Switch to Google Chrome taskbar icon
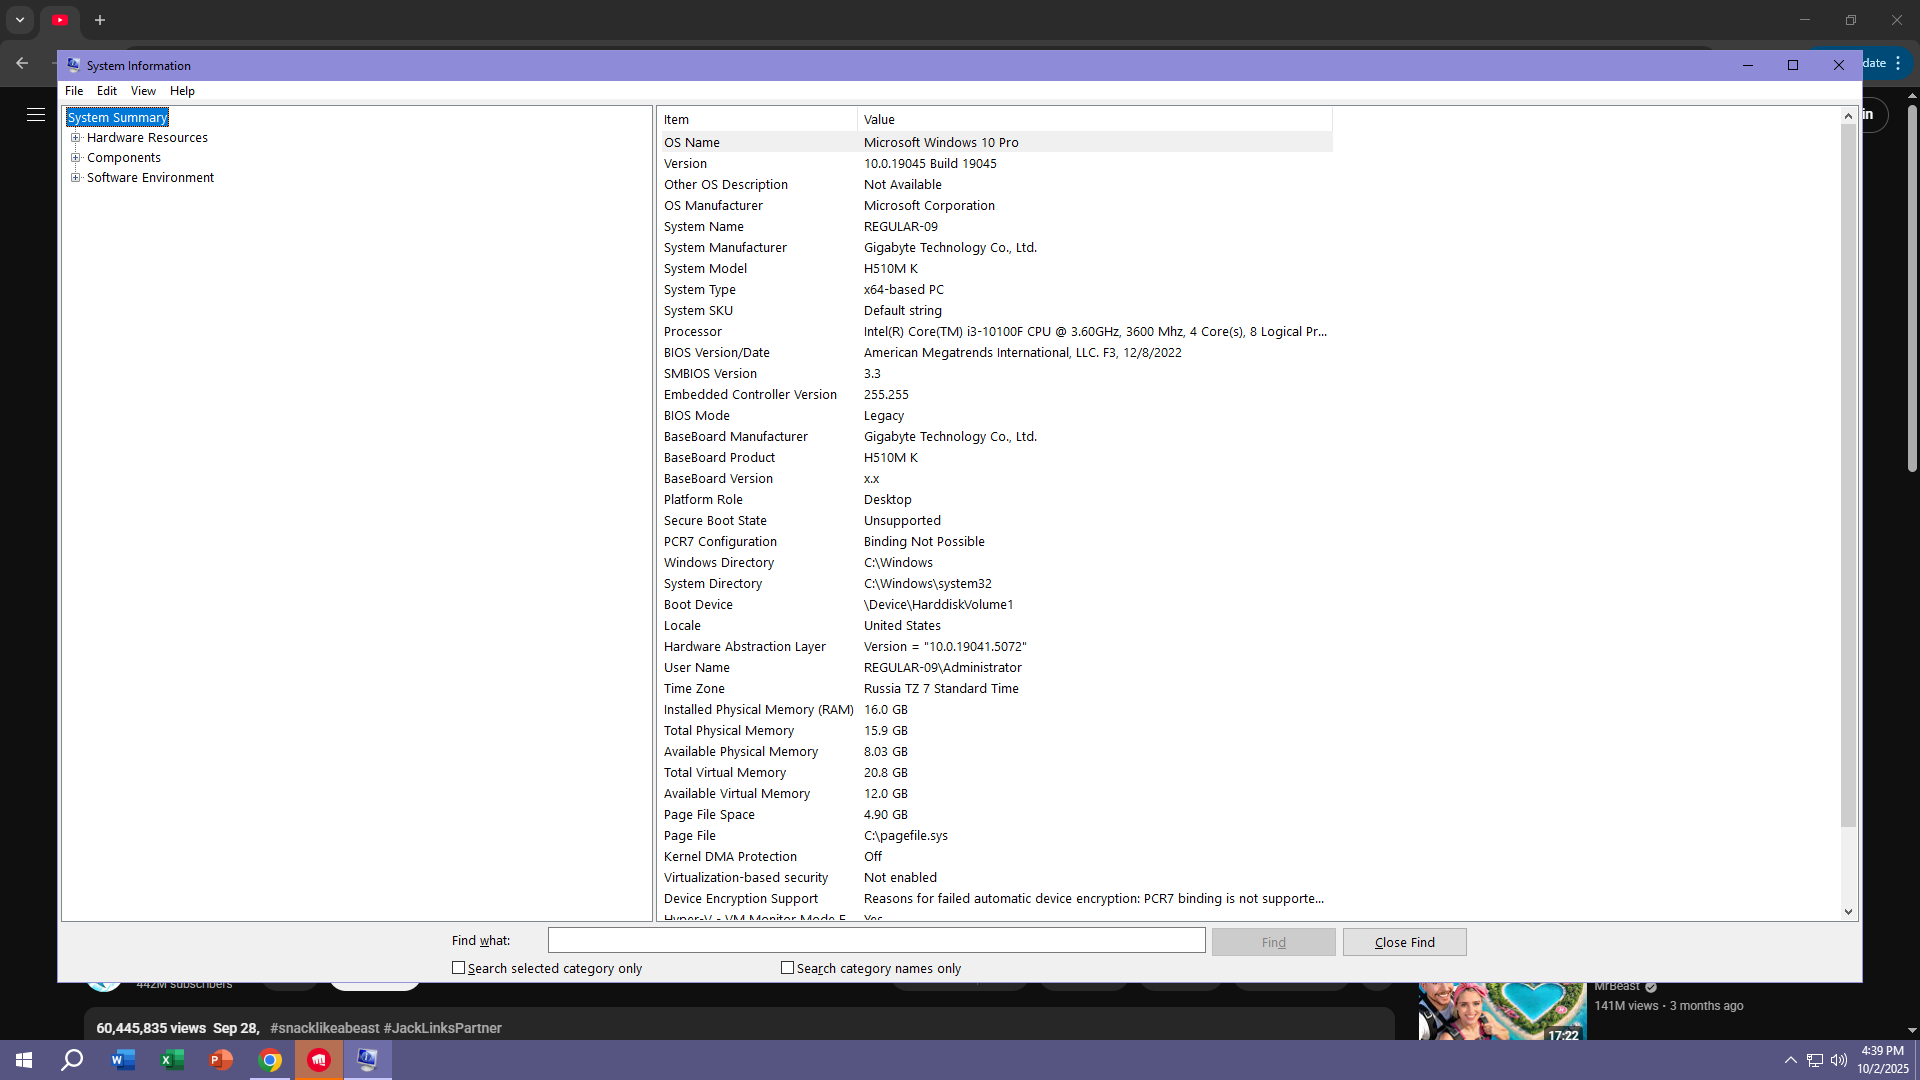 270,1060
